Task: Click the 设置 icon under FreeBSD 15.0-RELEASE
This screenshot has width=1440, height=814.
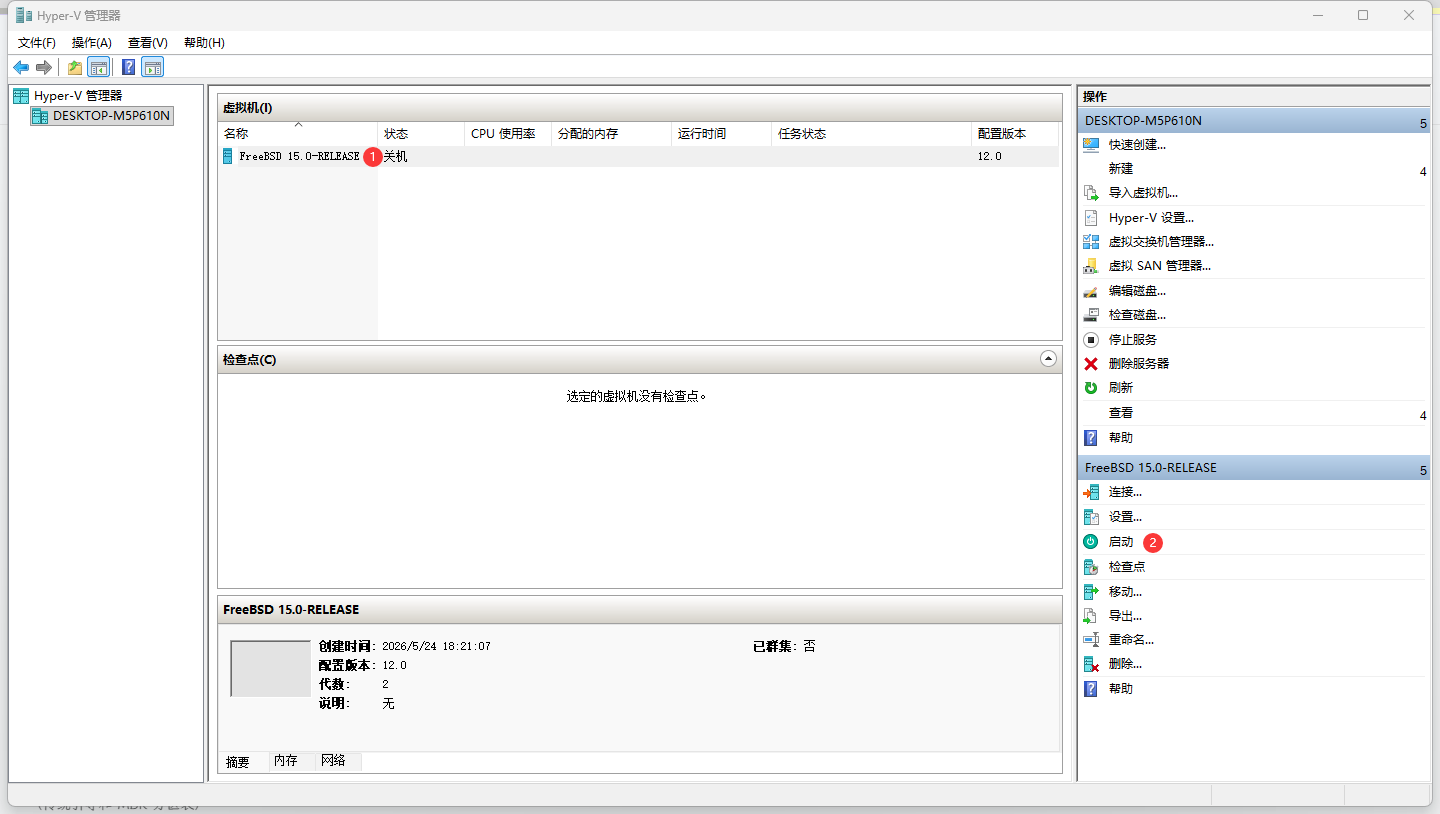Action: [1091, 517]
